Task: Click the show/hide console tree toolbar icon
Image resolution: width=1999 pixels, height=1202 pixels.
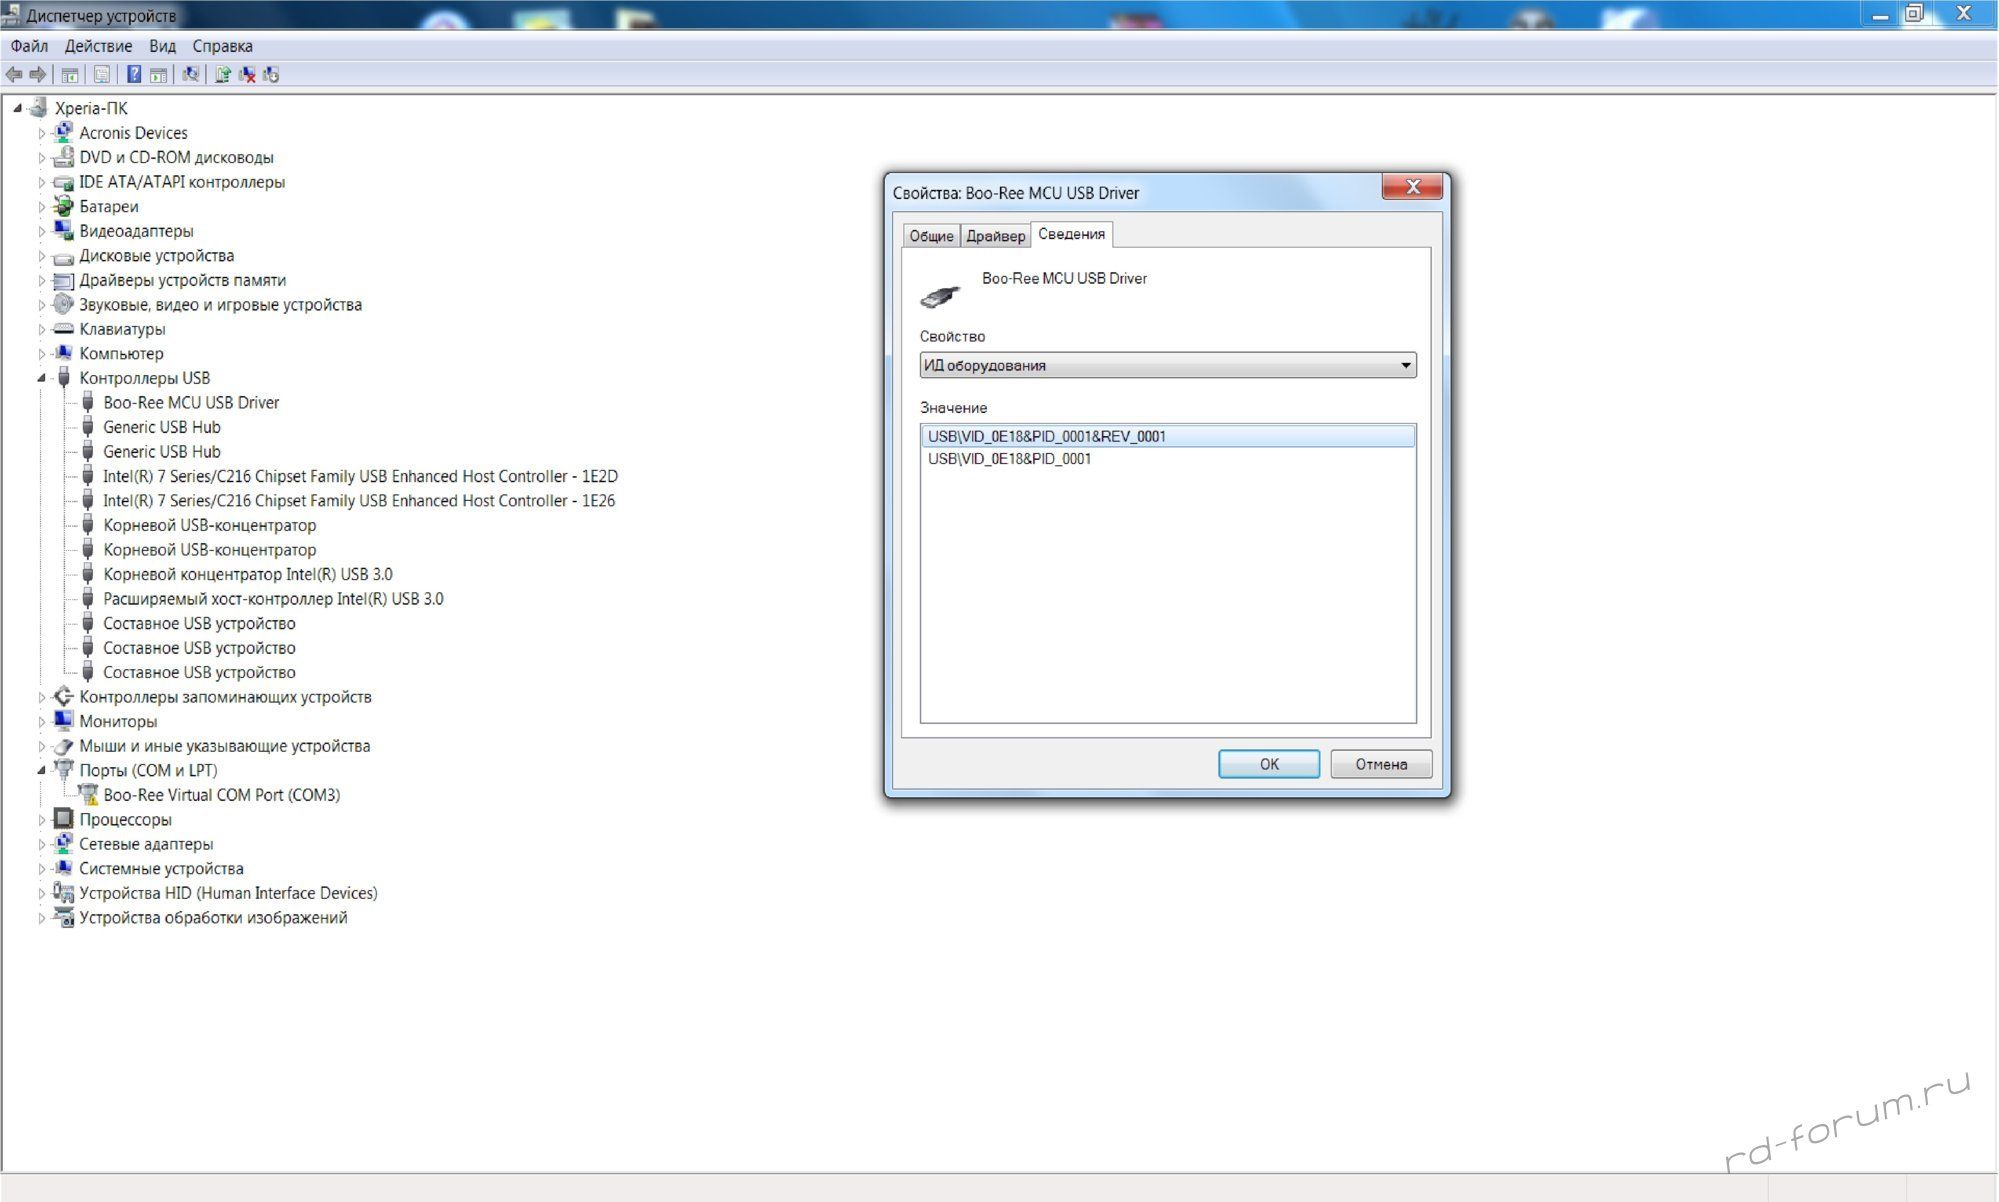Action: pyautogui.click(x=70, y=74)
